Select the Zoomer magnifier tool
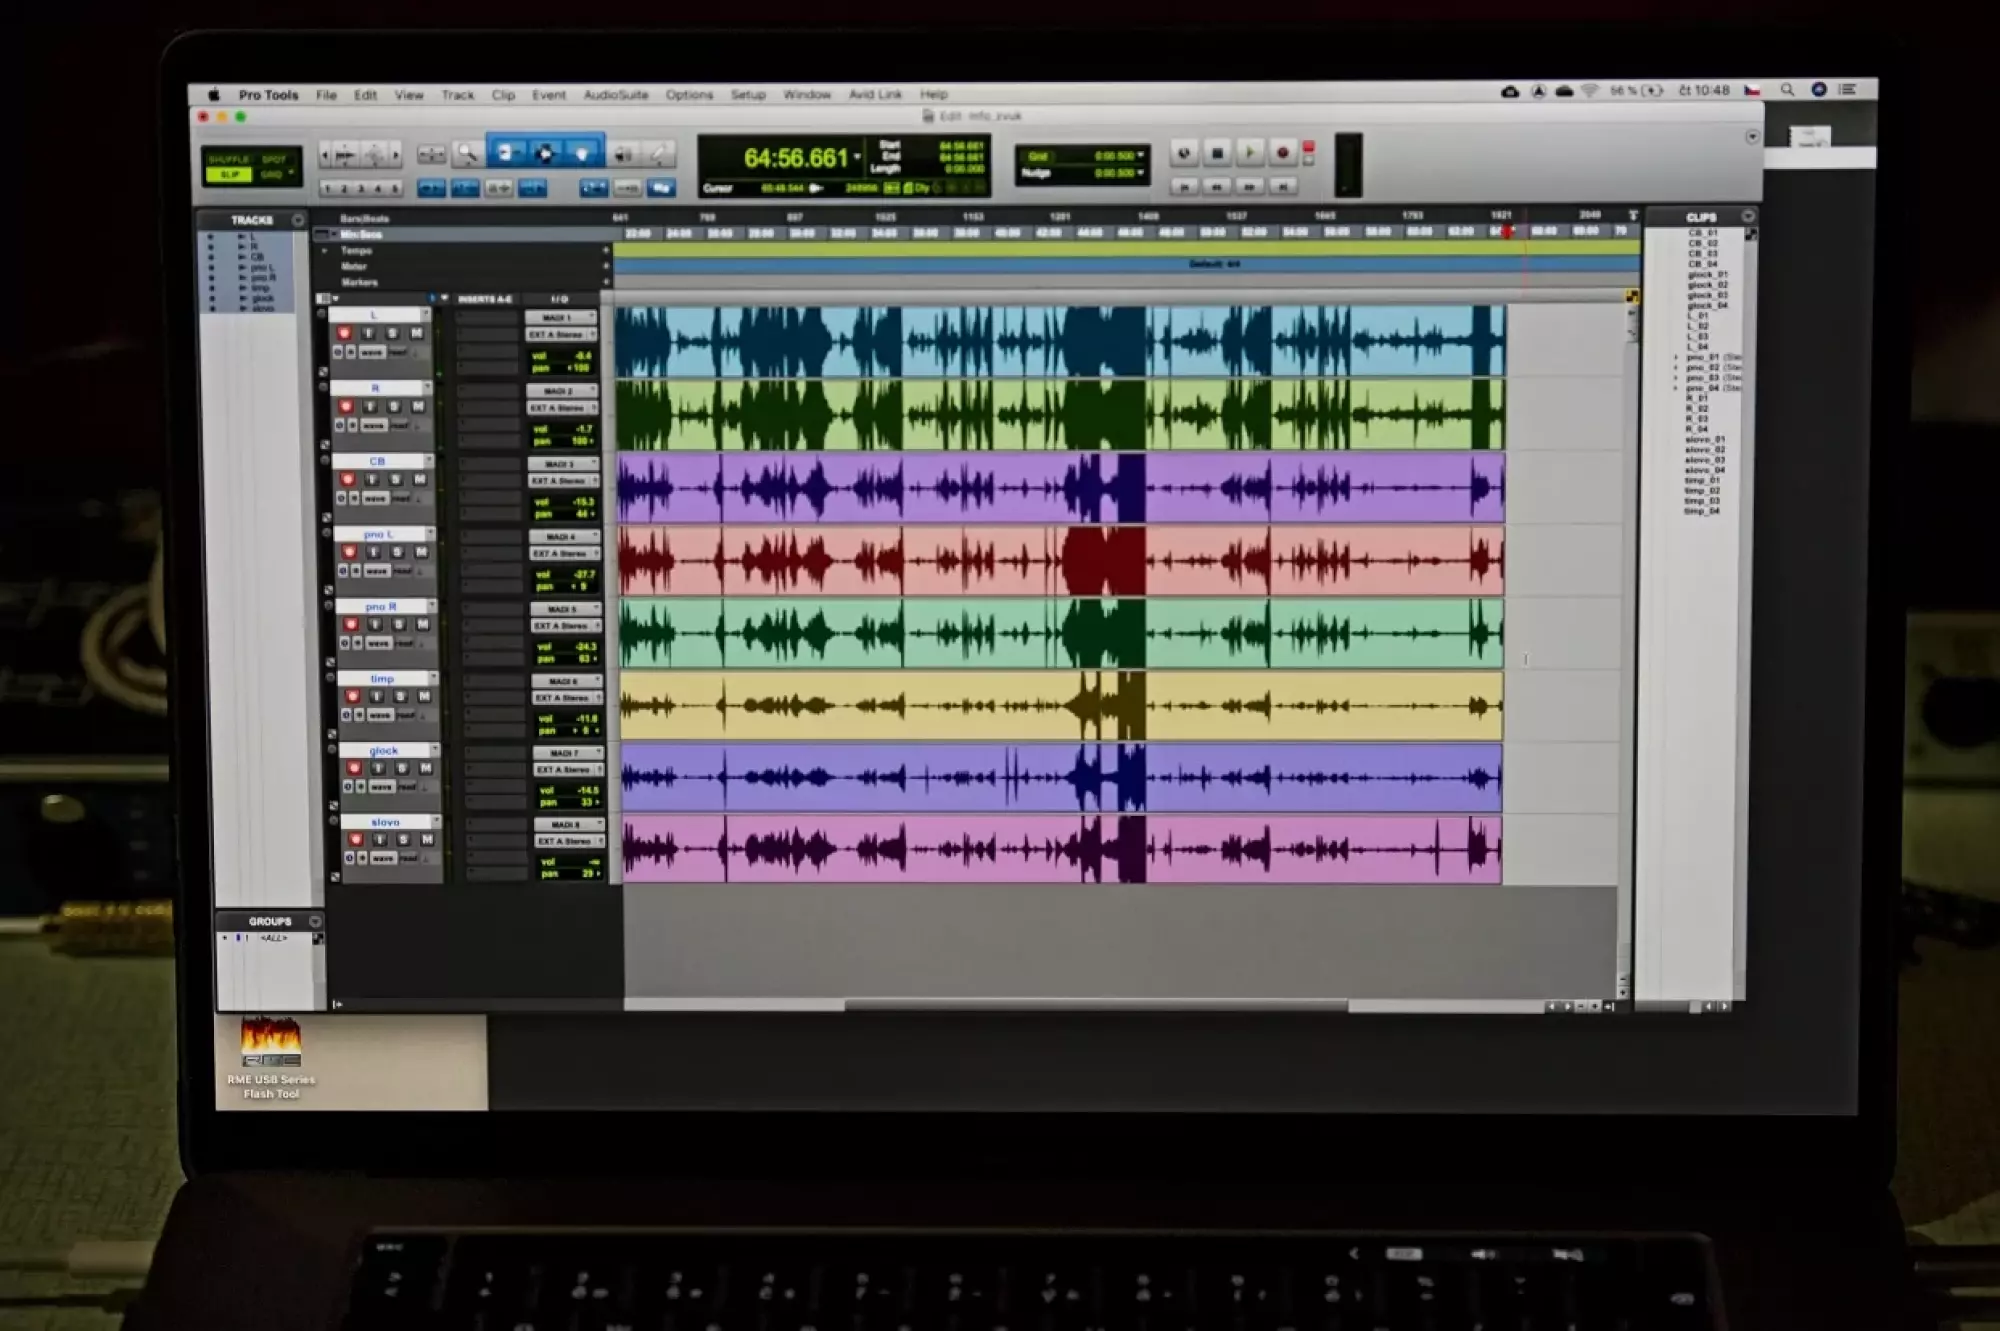Screen dimensions: 2000x1331 click(x=467, y=154)
